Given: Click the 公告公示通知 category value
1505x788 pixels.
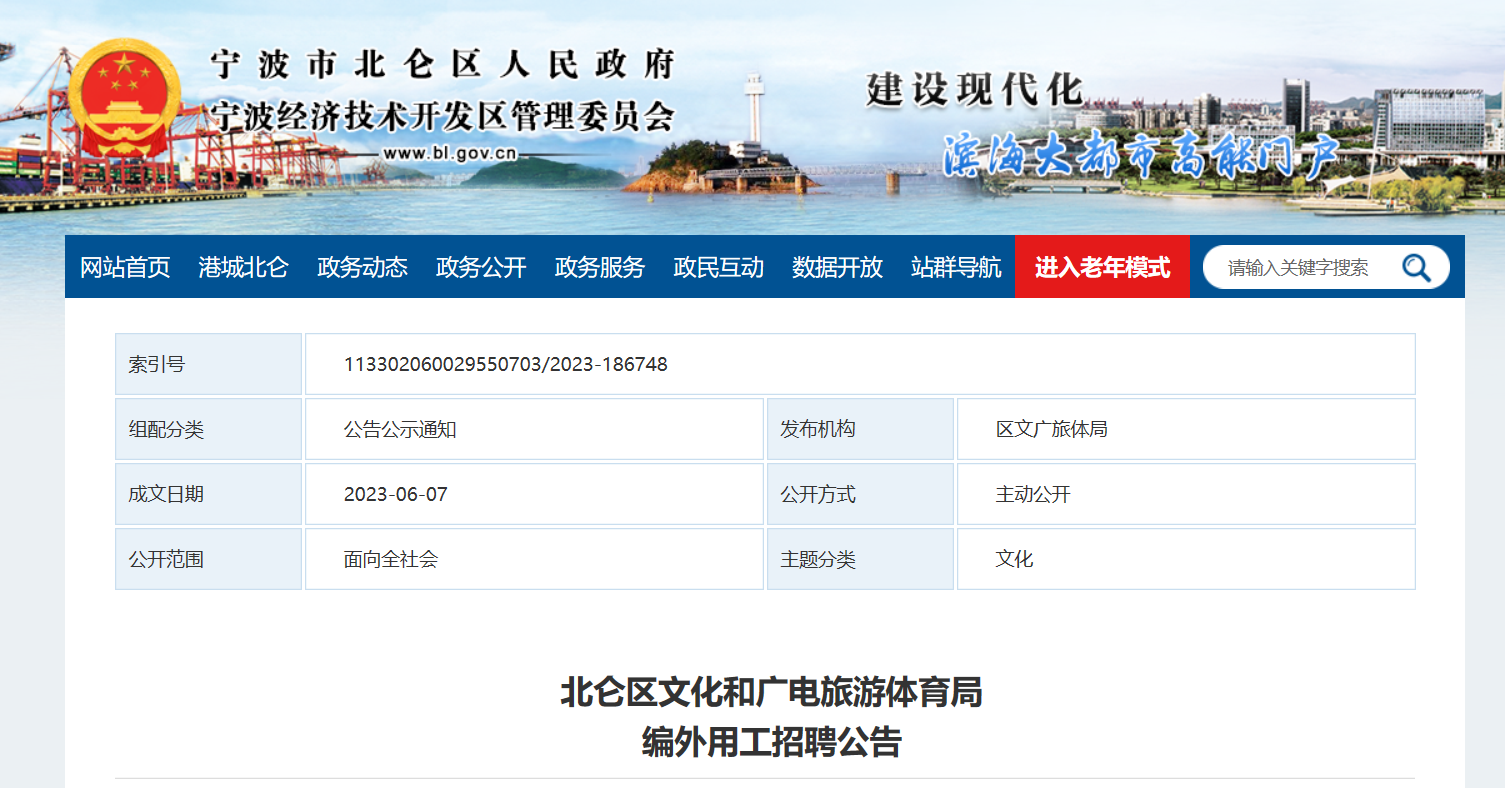Looking at the screenshot, I should tap(400, 429).
